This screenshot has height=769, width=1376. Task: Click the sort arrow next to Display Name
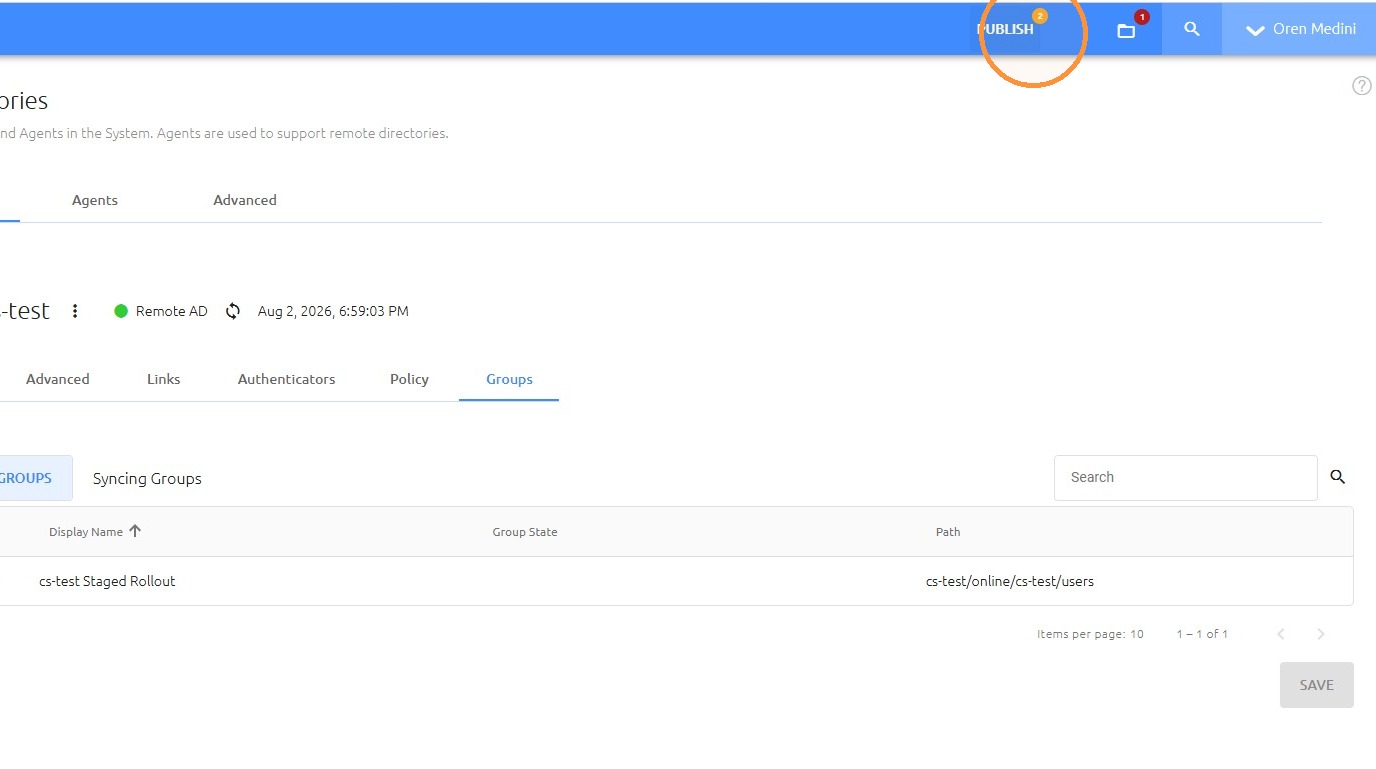135,531
